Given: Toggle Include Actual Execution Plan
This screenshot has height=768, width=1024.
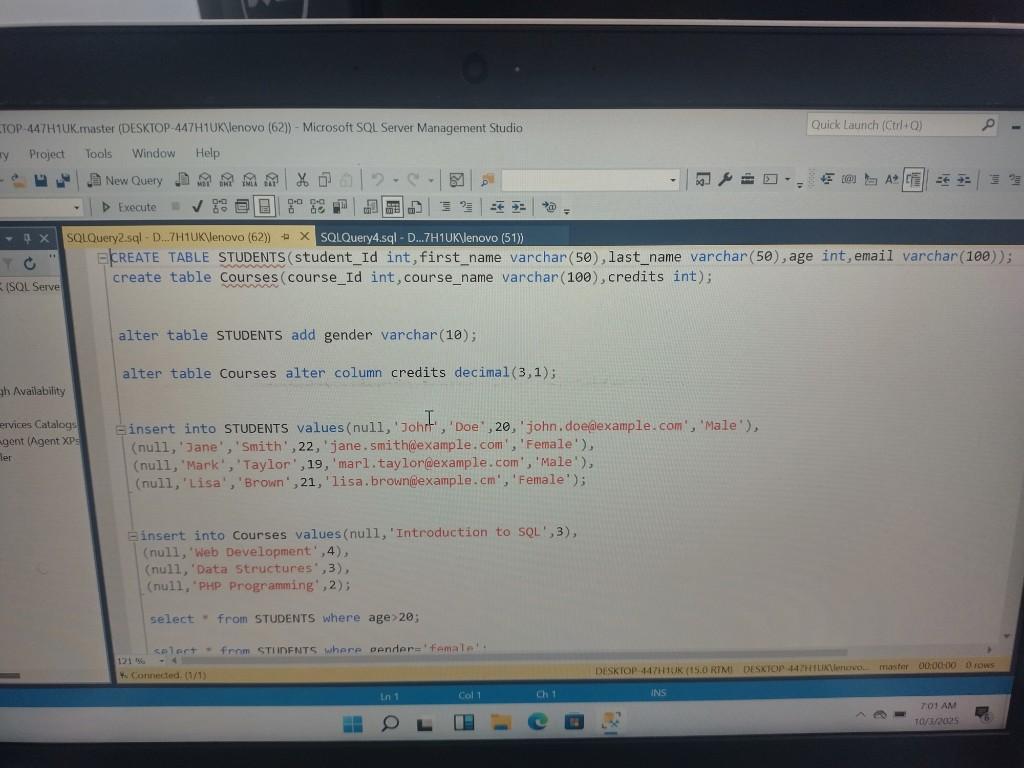Looking at the screenshot, I should 295,207.
